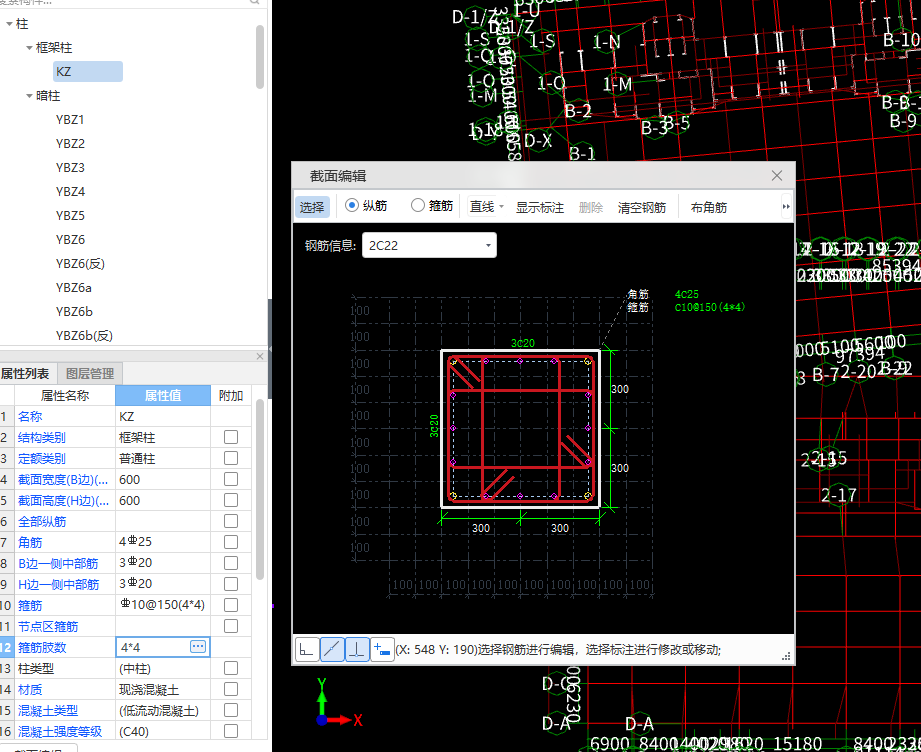Image resolution: width=921 pixels, height=752 pixels.
Task: Select YBZ5 in the component tree
Action: [70, 216]
